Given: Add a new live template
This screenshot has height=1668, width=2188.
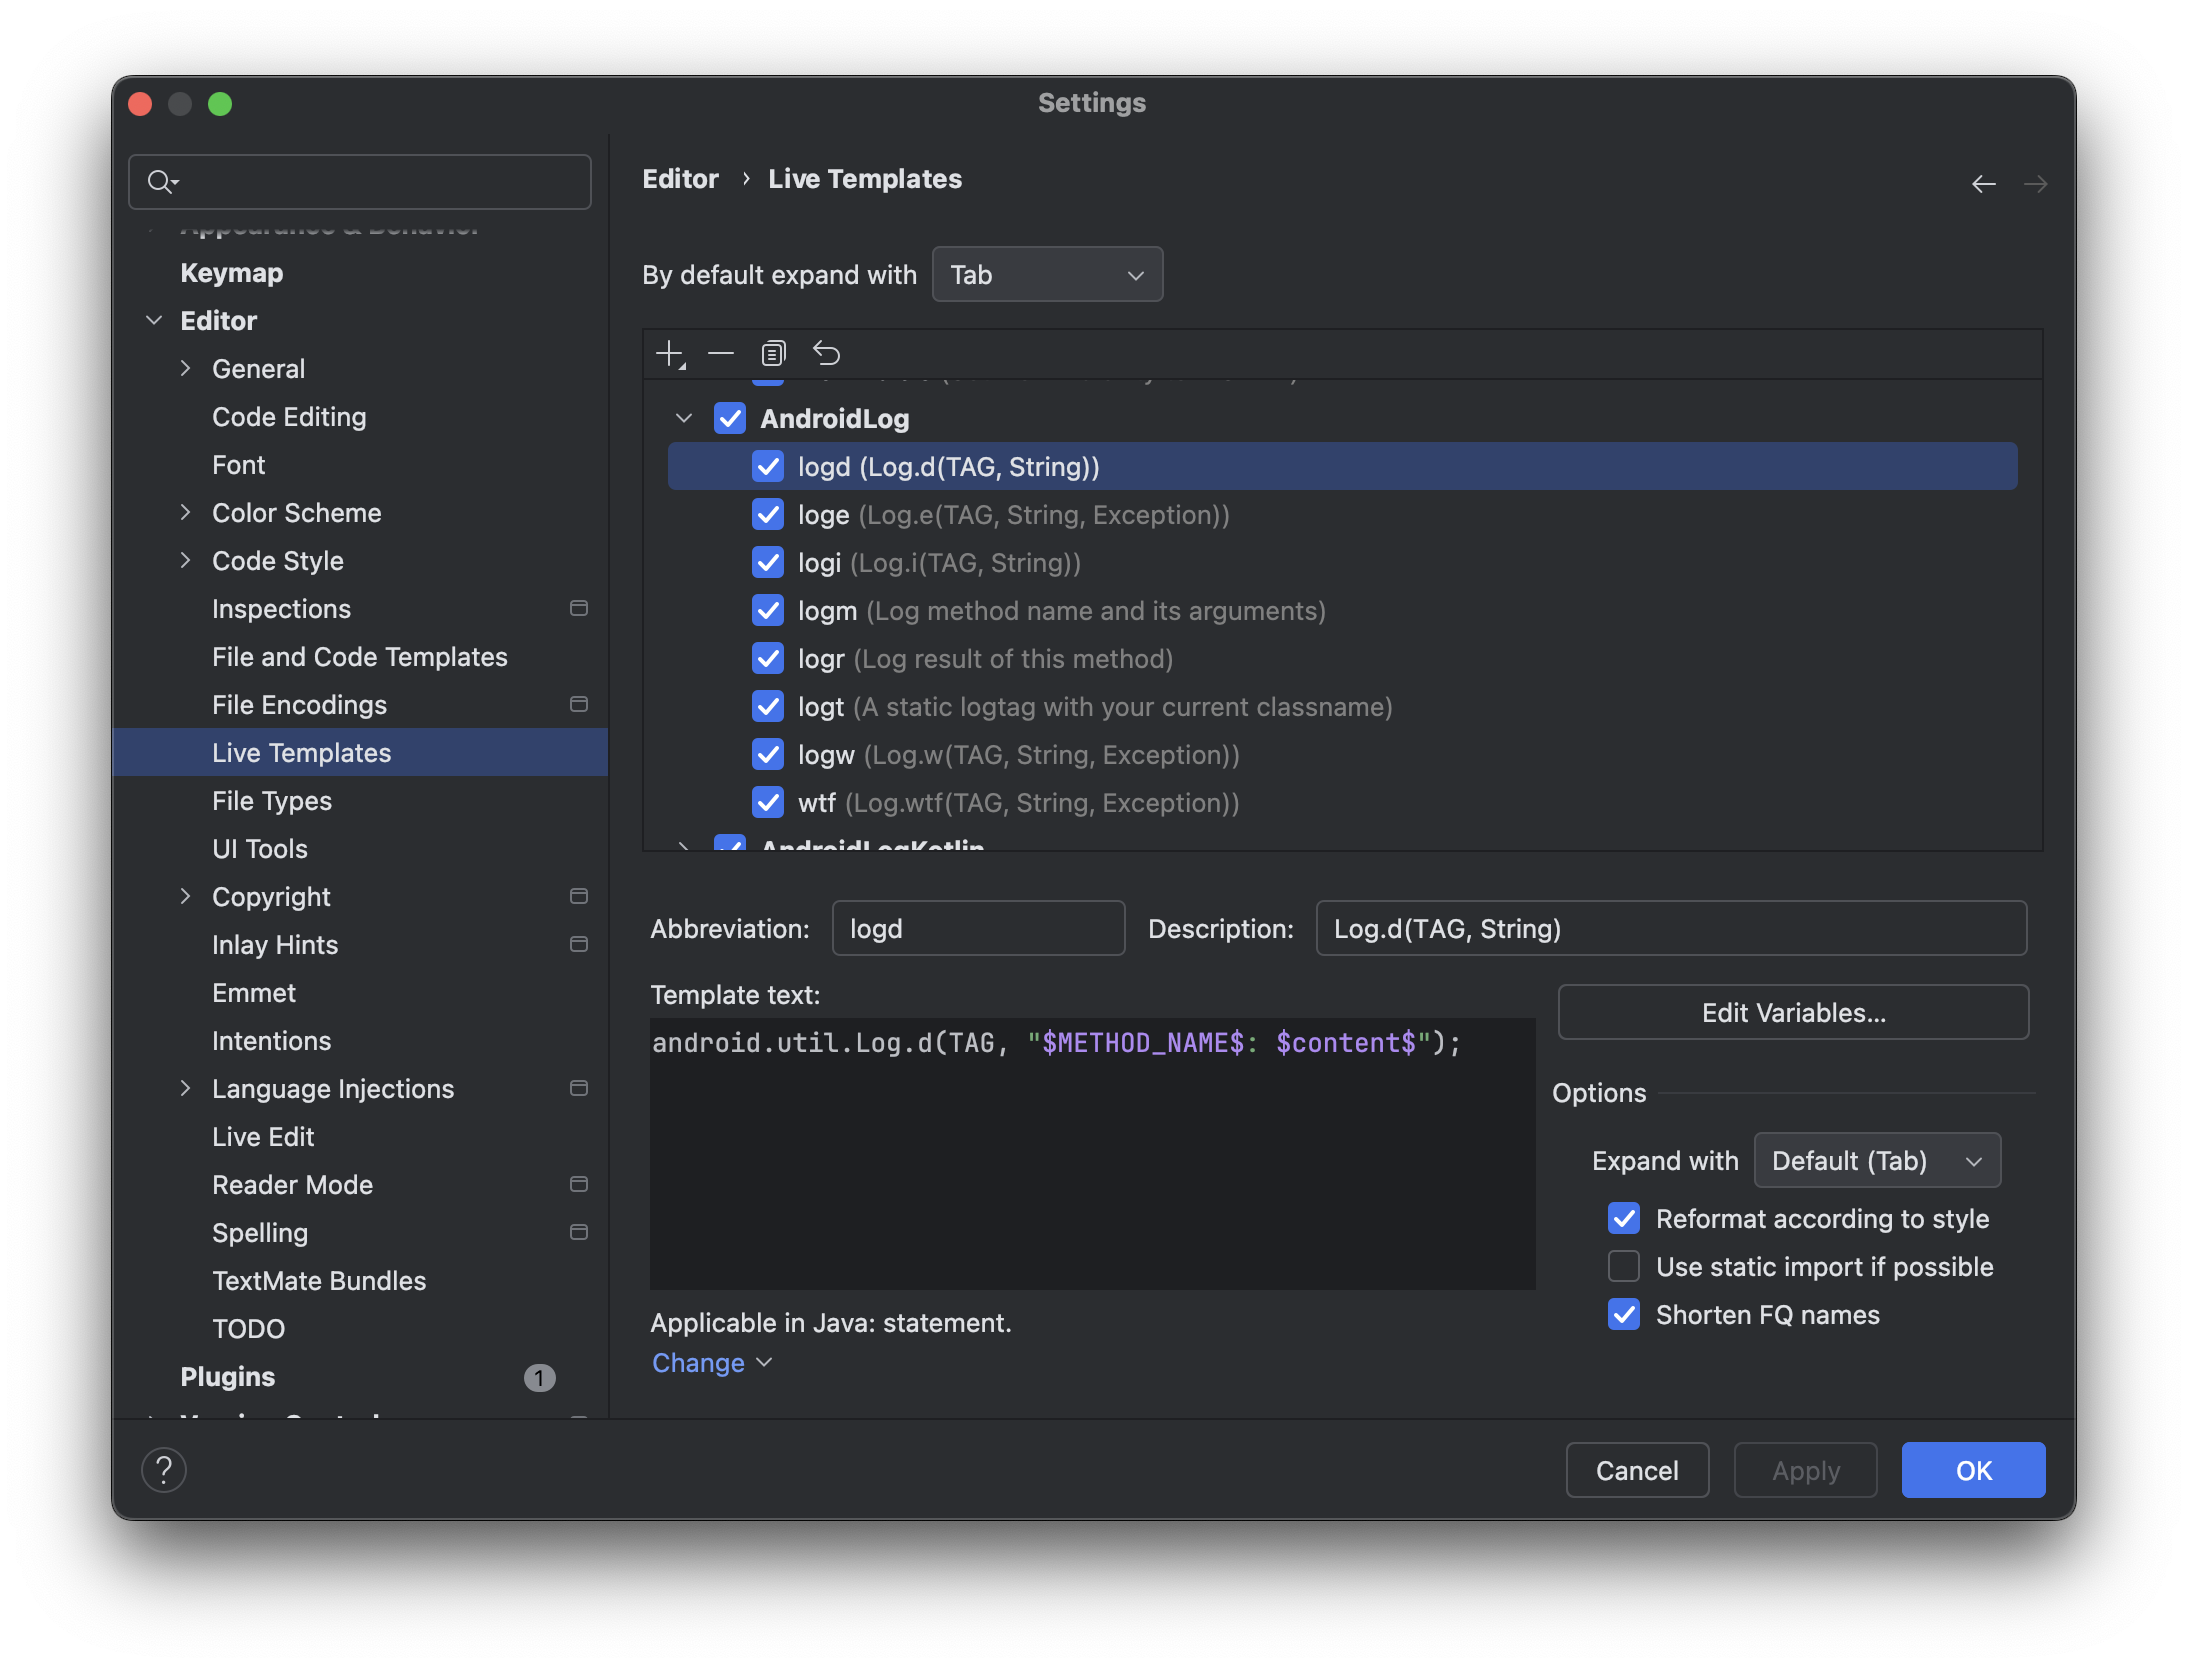Looking at the screenshot, I should coord(668,353).
